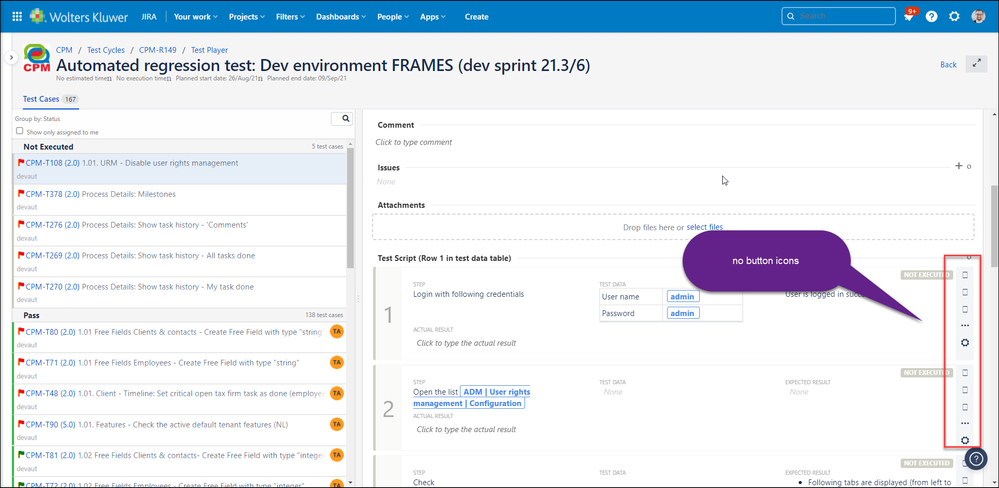Screen dimensions: 999x488
Task: Open the help question mark icon in header
Action: tap(932, 17)
